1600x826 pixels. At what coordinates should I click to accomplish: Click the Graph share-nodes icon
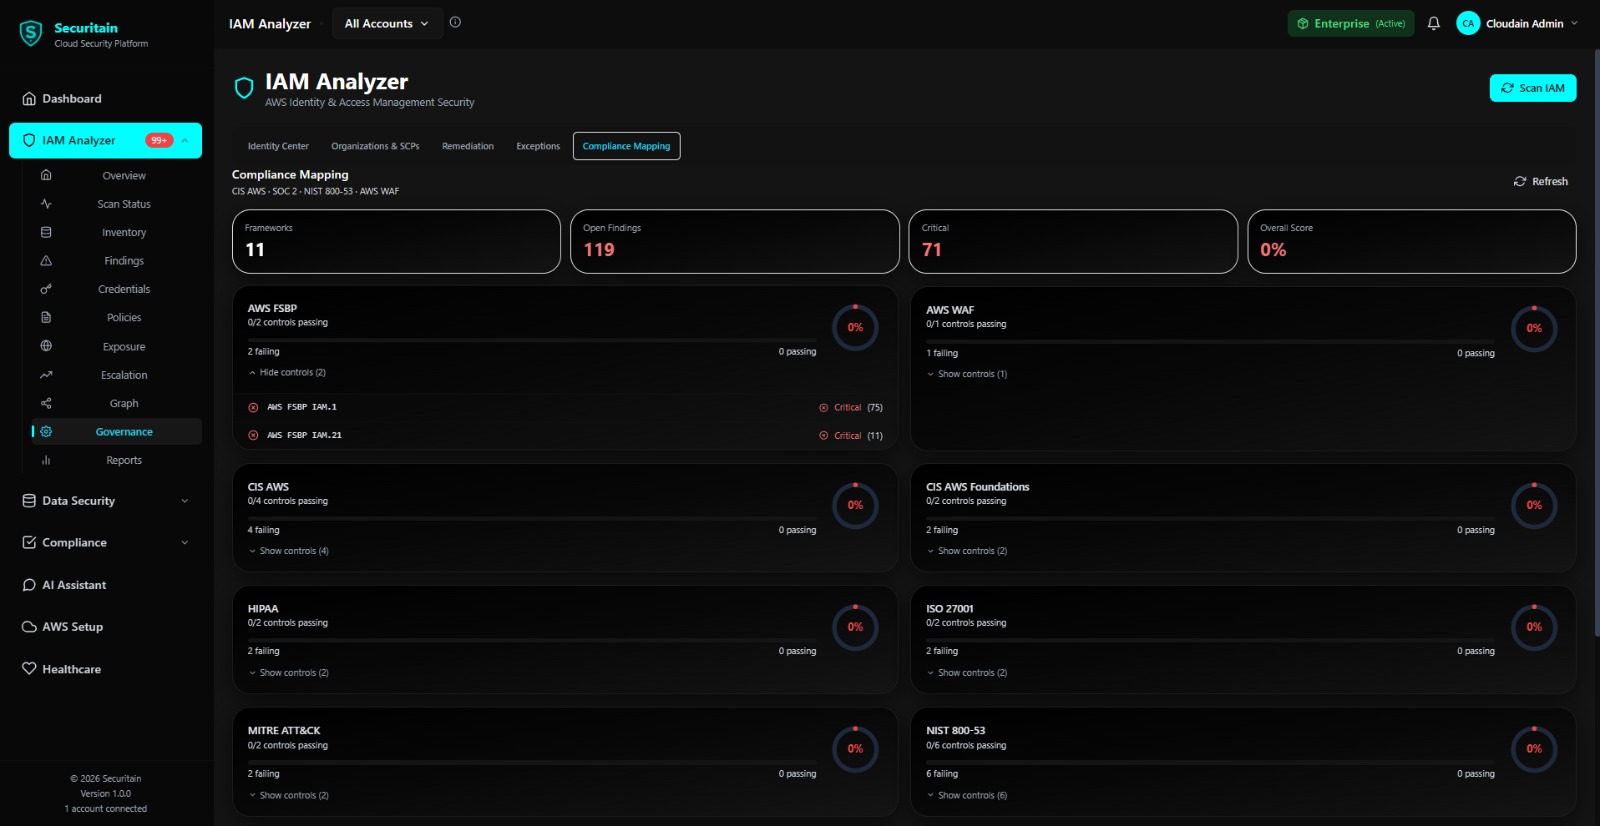[x=46, y=403]
